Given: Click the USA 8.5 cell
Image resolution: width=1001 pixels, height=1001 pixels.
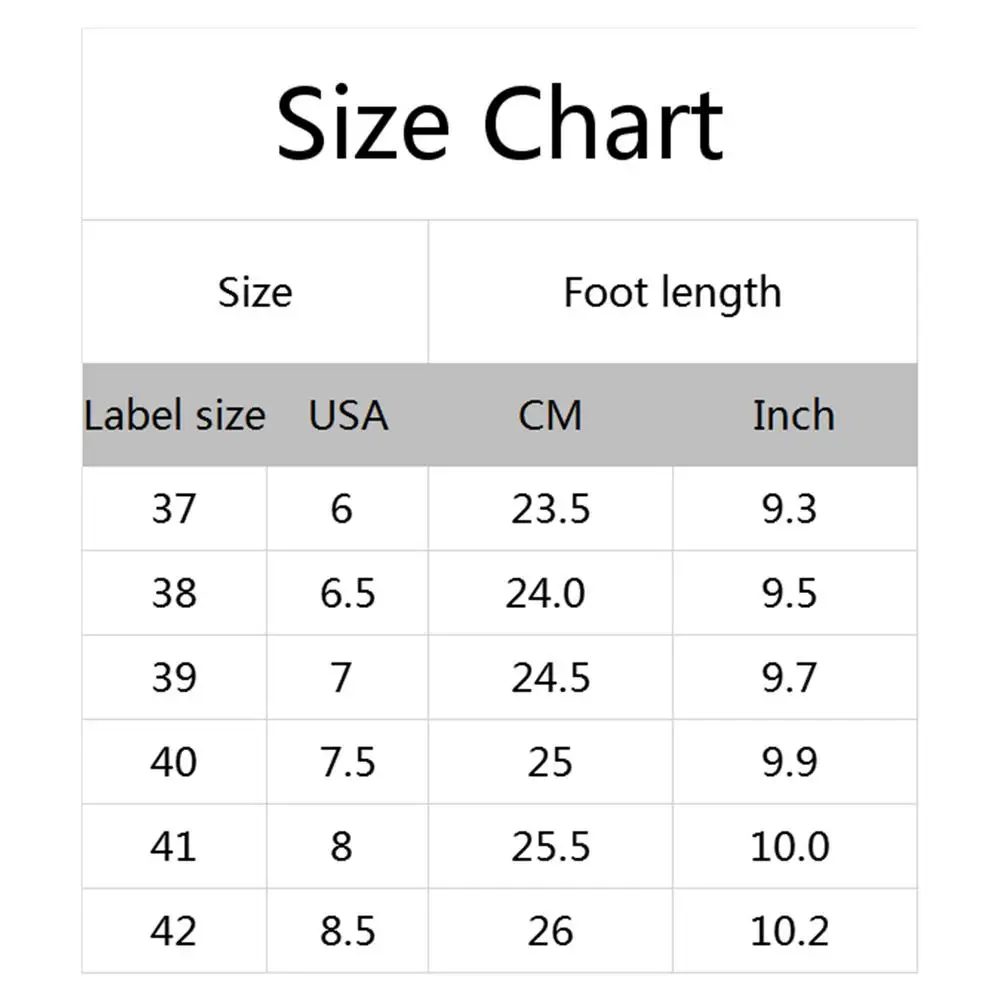Looking at the screenshot, I should point(347,931).
